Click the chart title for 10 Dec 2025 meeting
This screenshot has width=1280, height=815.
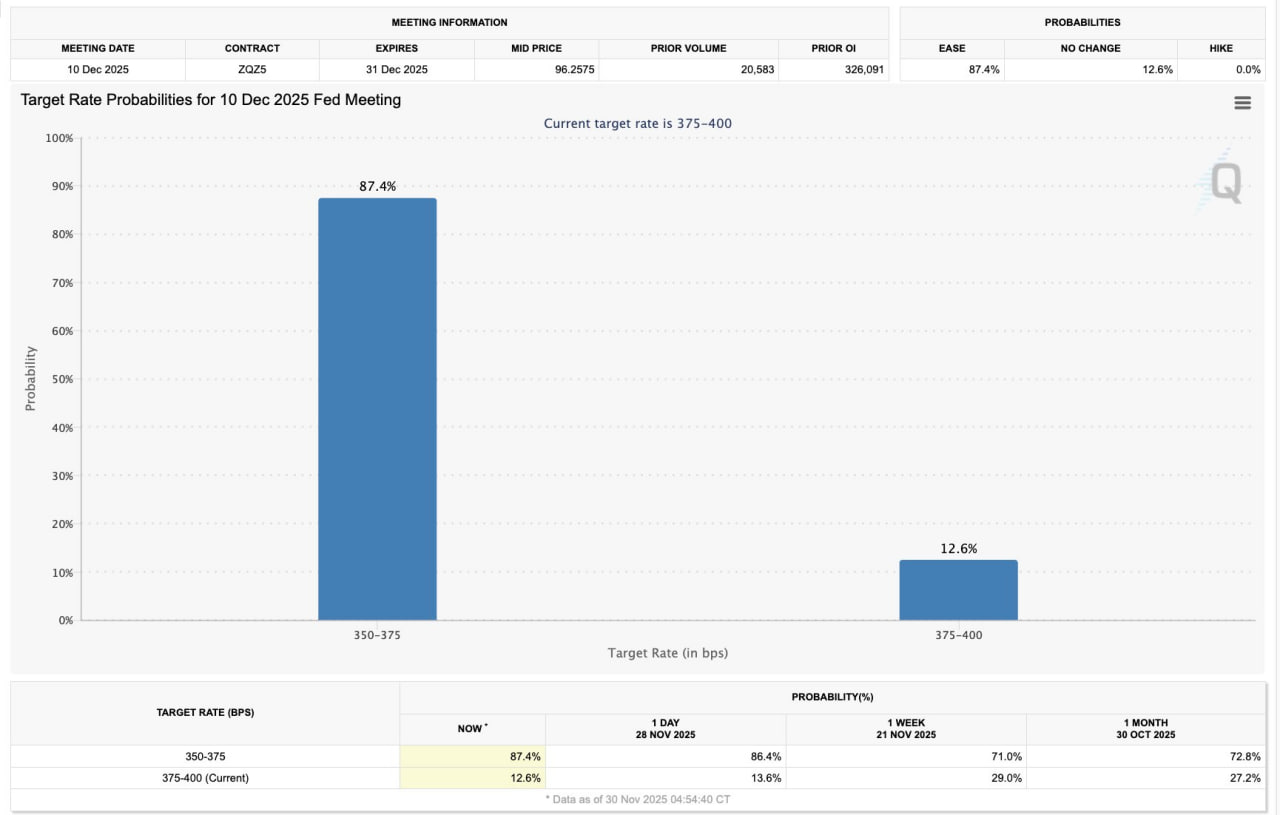pos(211,100)
